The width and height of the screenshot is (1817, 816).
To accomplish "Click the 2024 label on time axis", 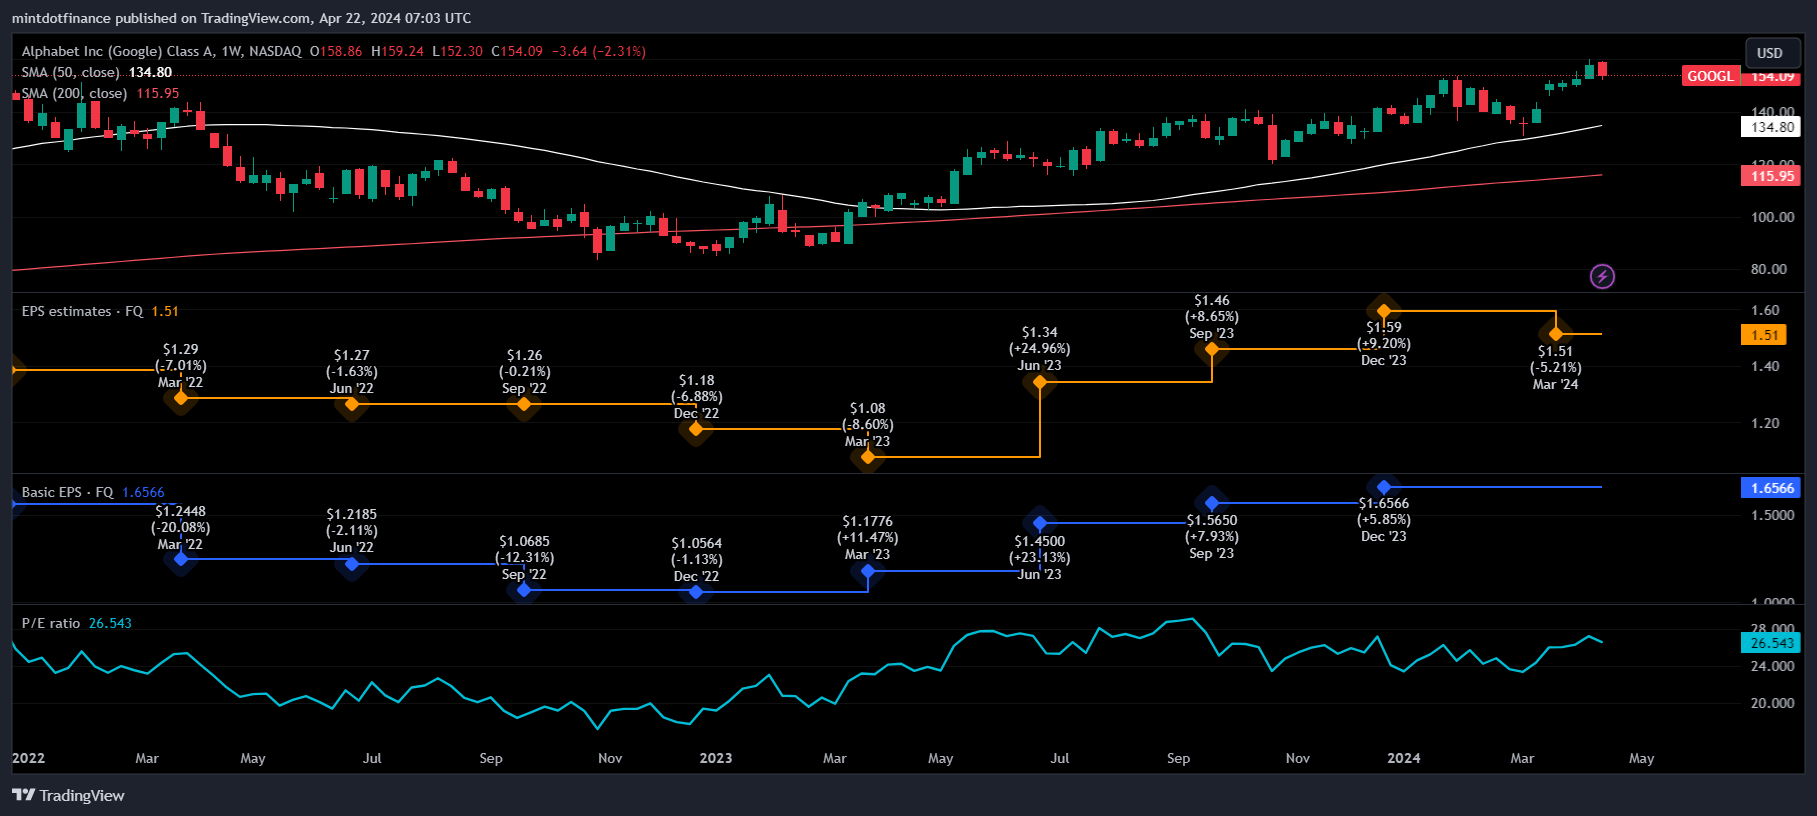I will pyautogui.click(x=1404, y=758).
